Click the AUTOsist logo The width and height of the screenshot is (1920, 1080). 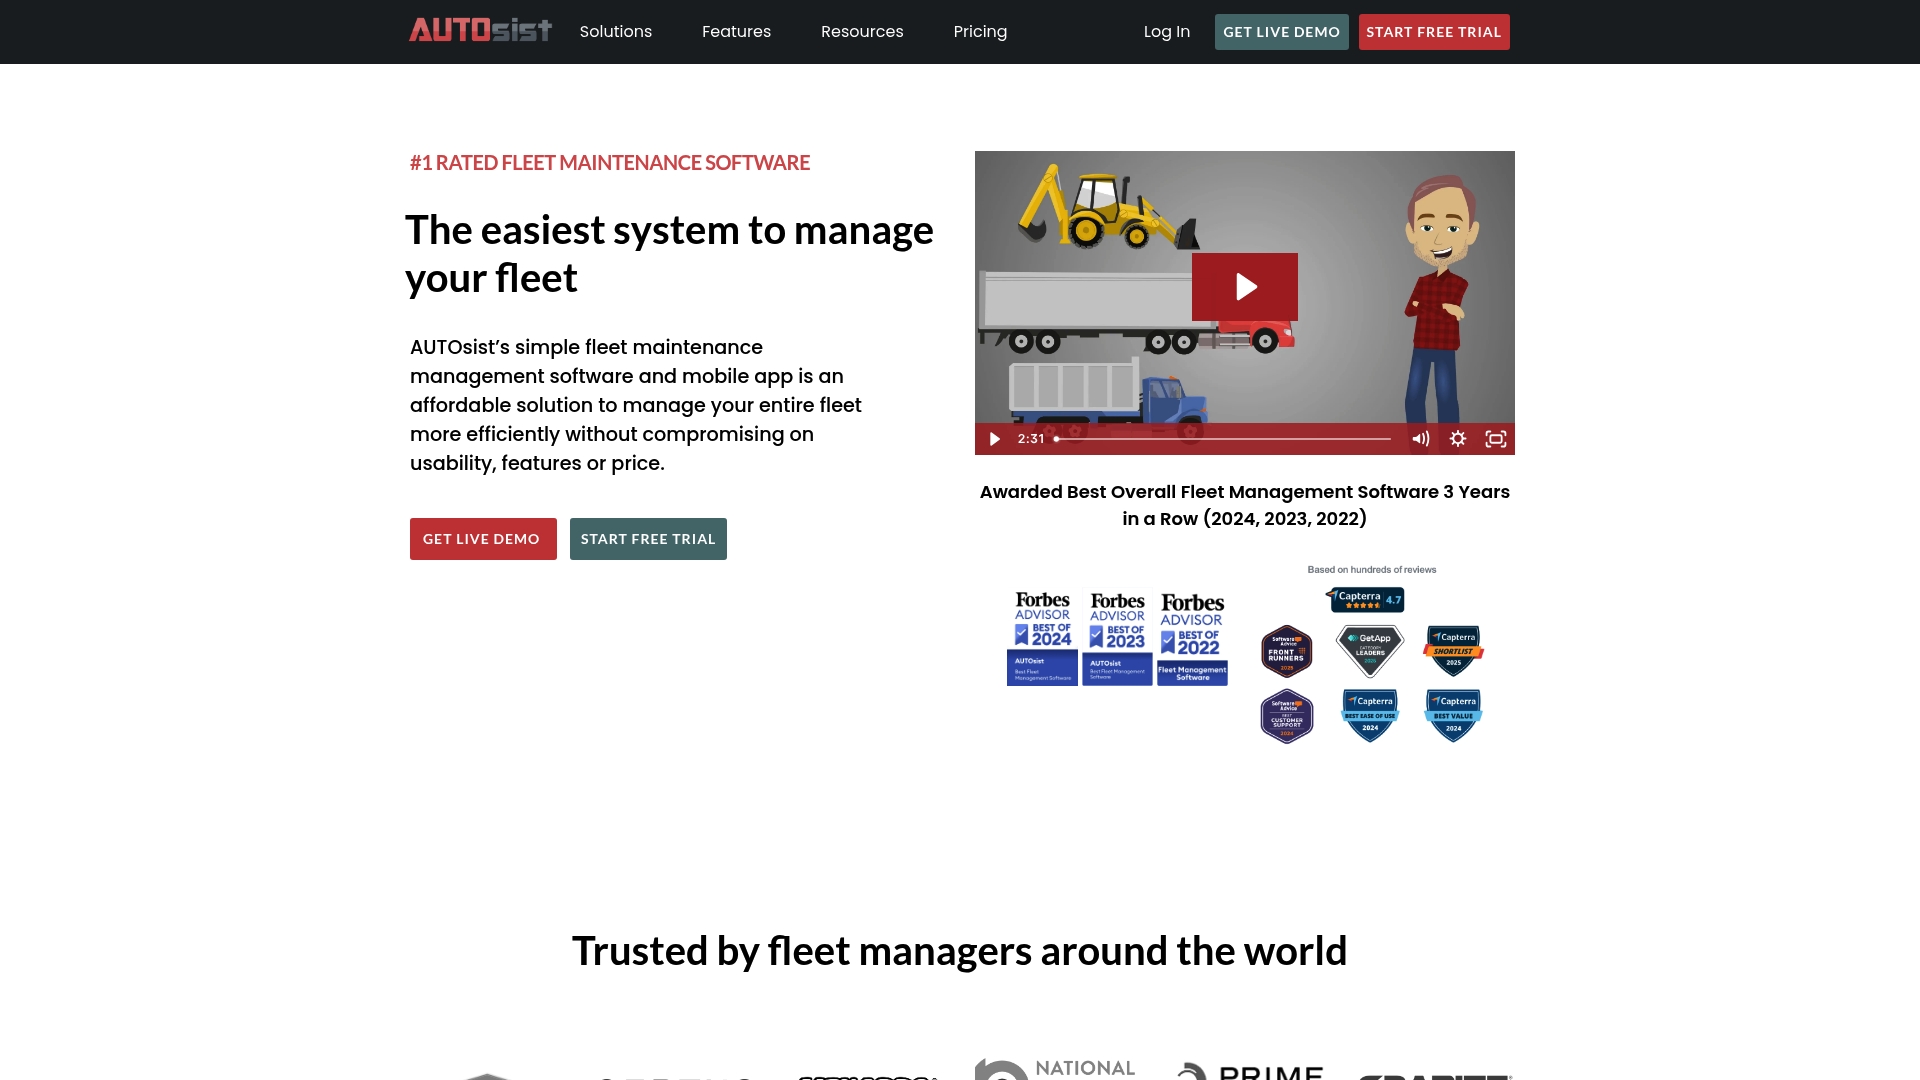pos(480,31)
